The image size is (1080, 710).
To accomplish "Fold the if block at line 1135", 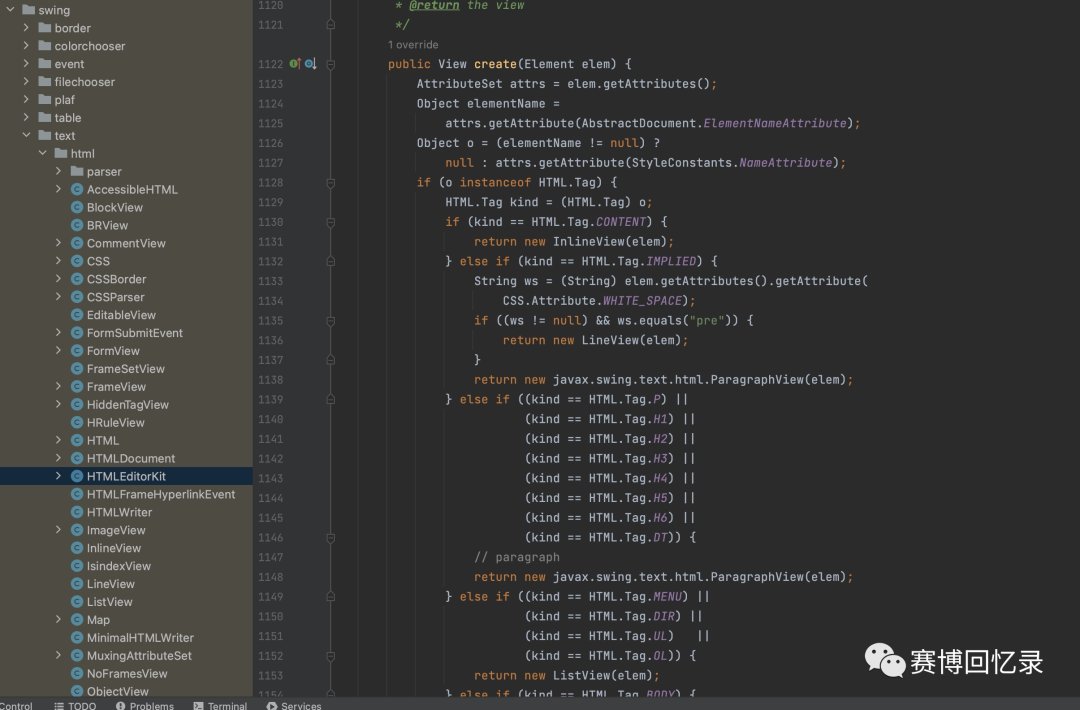I will click(x=331, y=320).
